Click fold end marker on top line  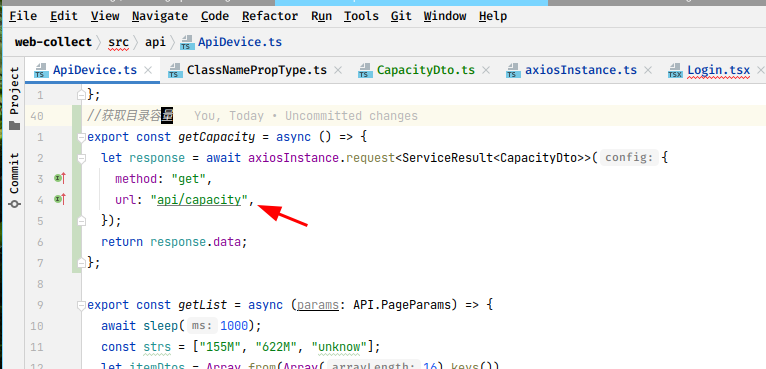82,94
